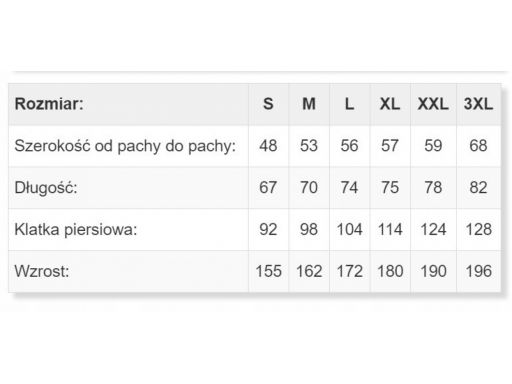512x384 pixels.
Task: Click width value 68 for size 3XL
Action: pyautogui.click(x=478, y=146)
